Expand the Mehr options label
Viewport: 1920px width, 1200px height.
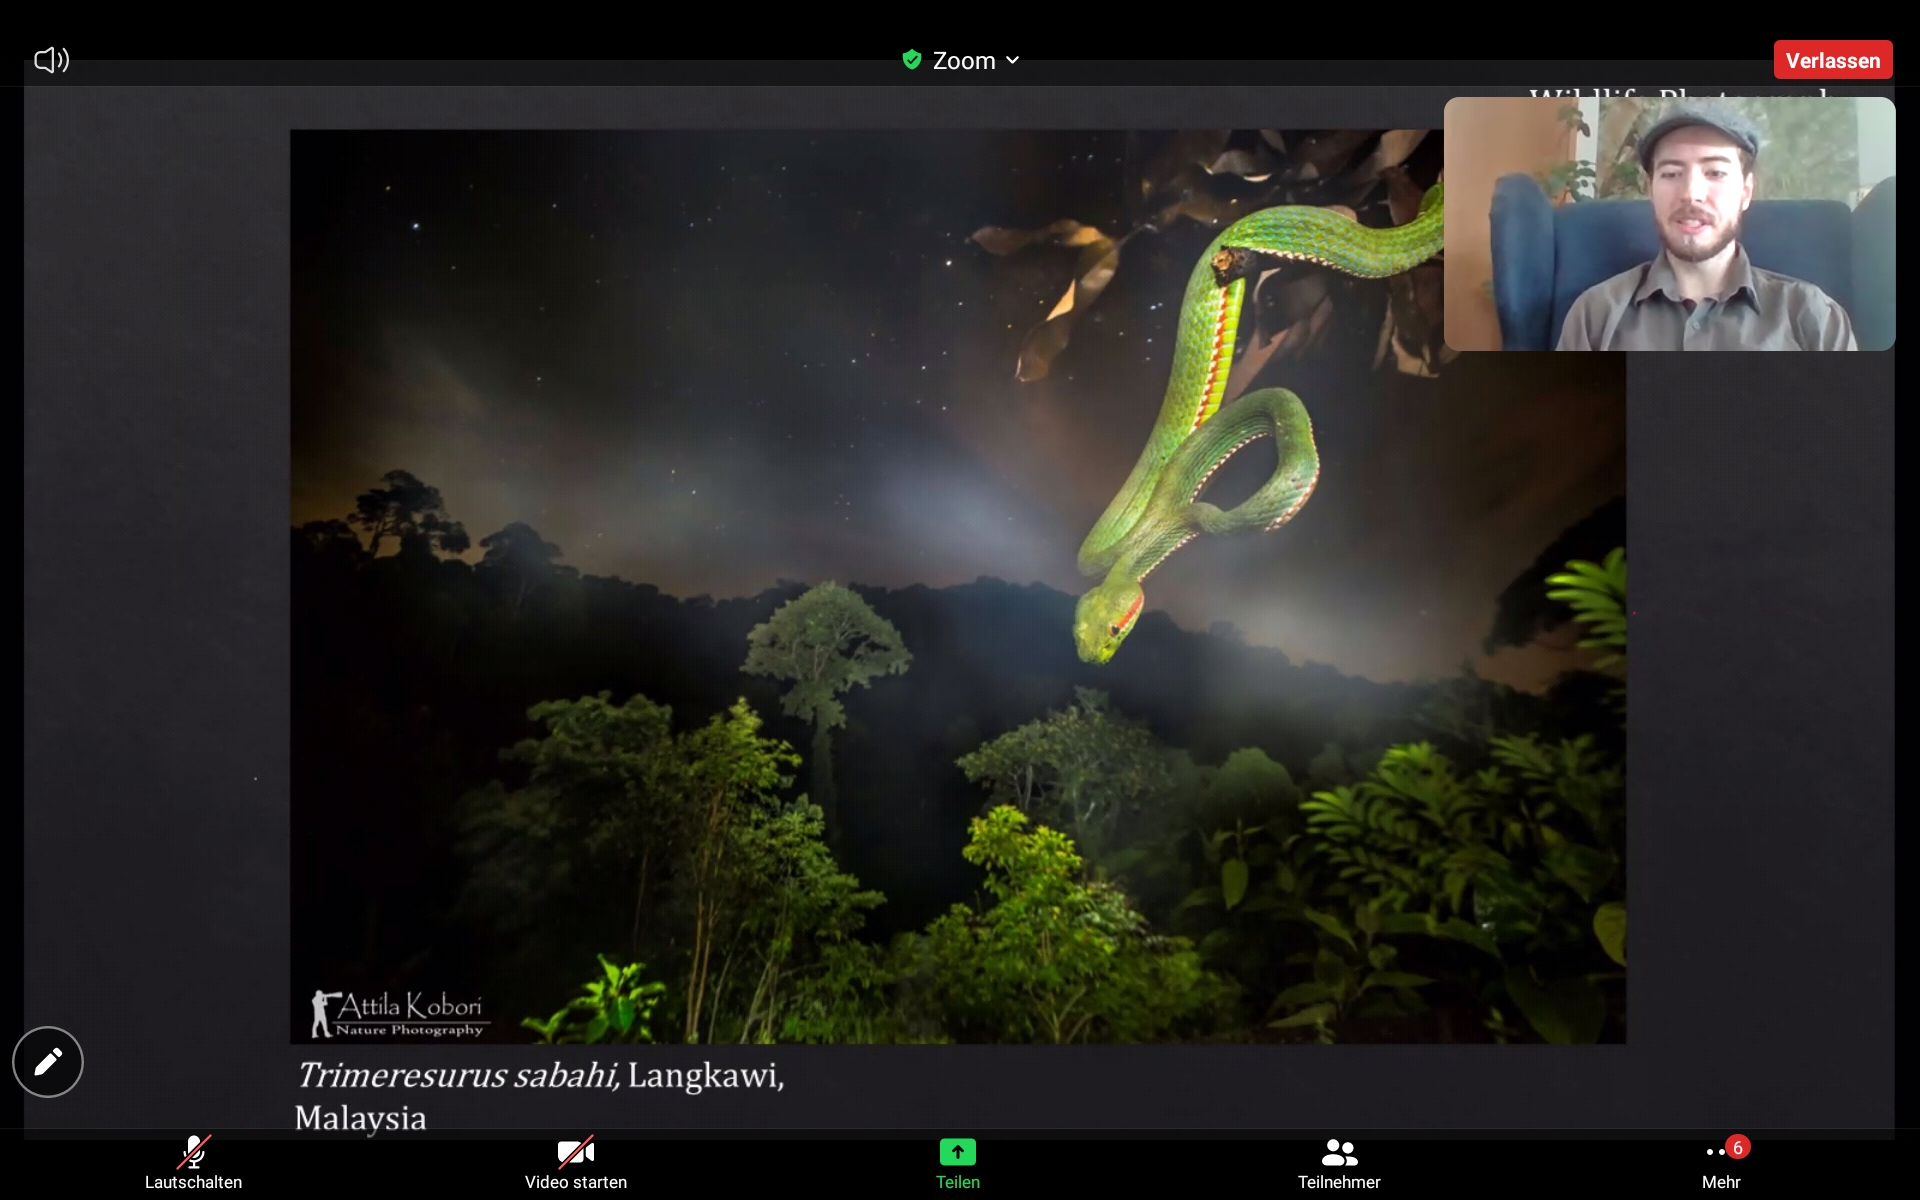[x=1721, y=1182]
